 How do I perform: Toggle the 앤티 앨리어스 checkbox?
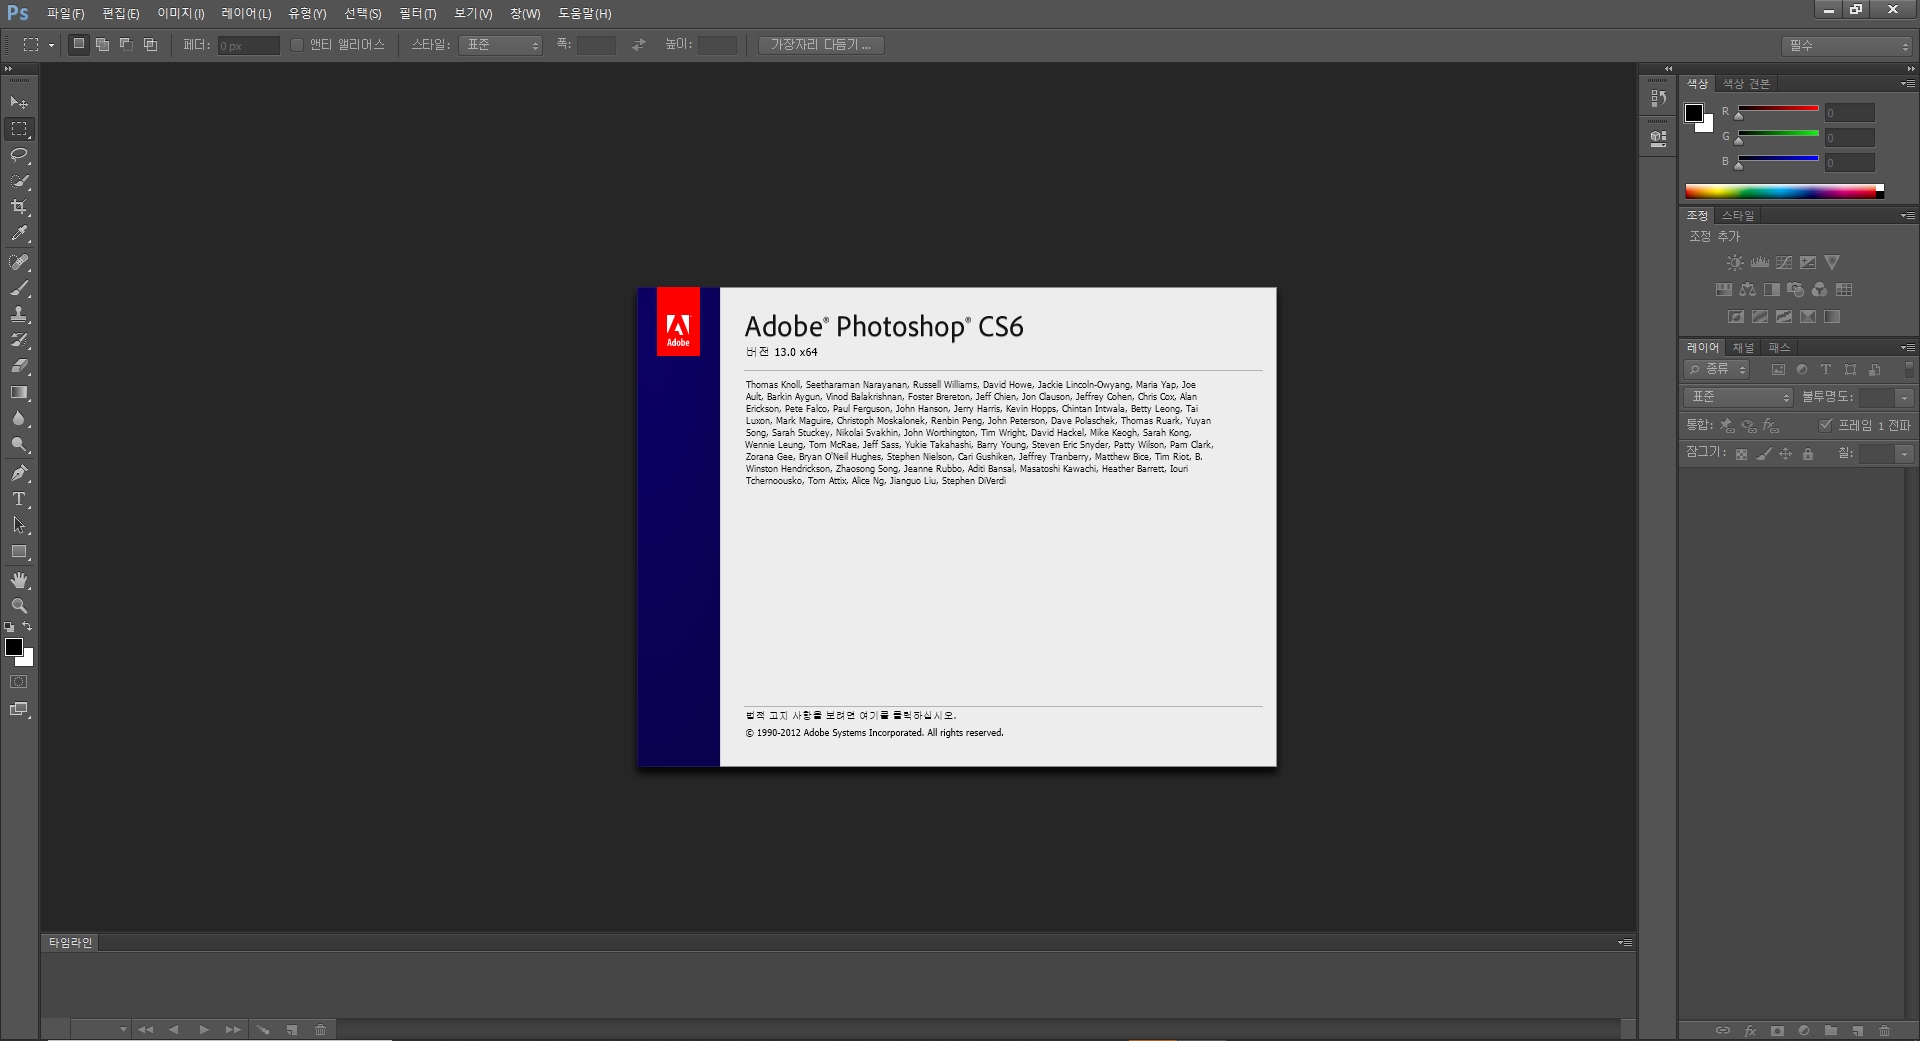[x=297, y=45]
